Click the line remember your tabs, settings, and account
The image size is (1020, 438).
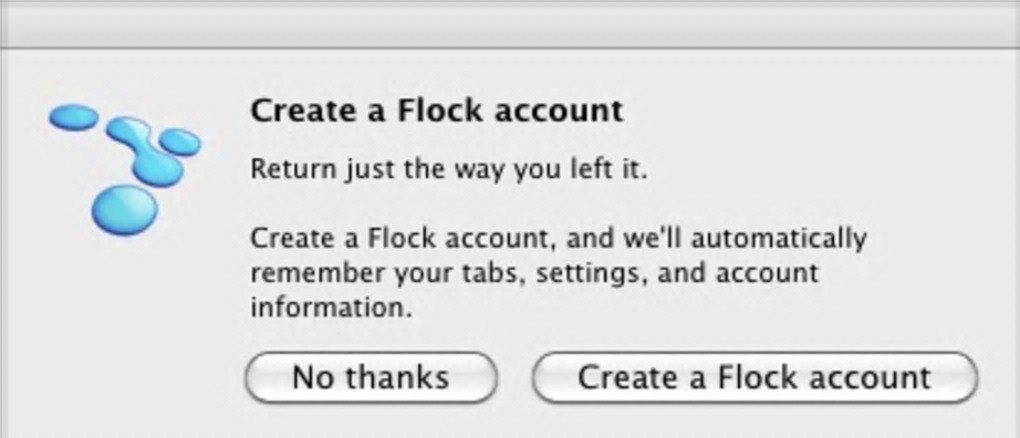pos(534,272)
